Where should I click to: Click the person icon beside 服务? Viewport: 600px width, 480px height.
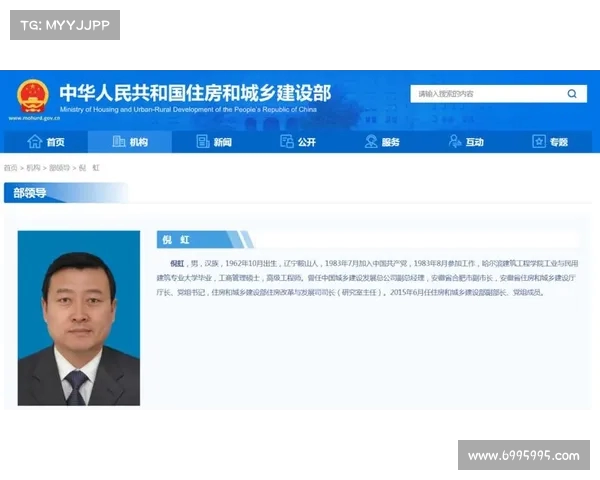[x=371, y=142]
